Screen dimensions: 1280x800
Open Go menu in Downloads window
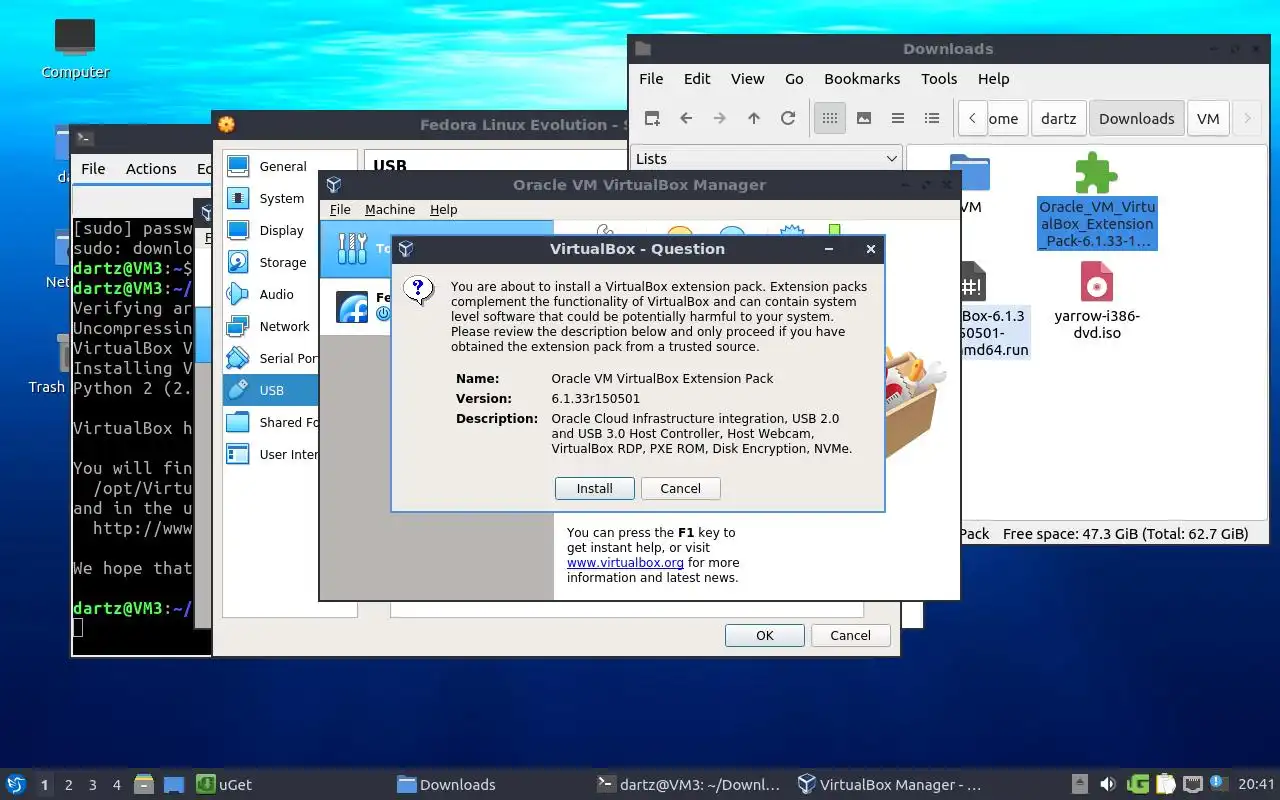tap(794, 79)
